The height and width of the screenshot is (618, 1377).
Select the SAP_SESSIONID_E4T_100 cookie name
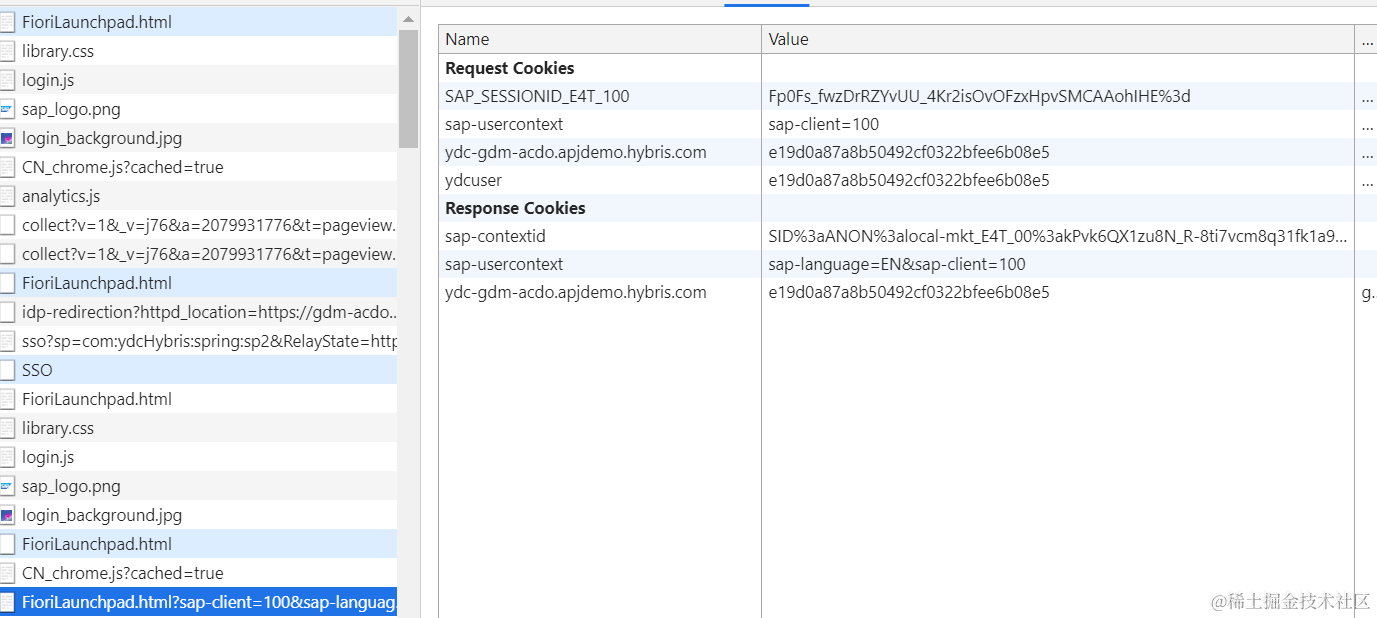pyautogui.click(x=537, y=96)
